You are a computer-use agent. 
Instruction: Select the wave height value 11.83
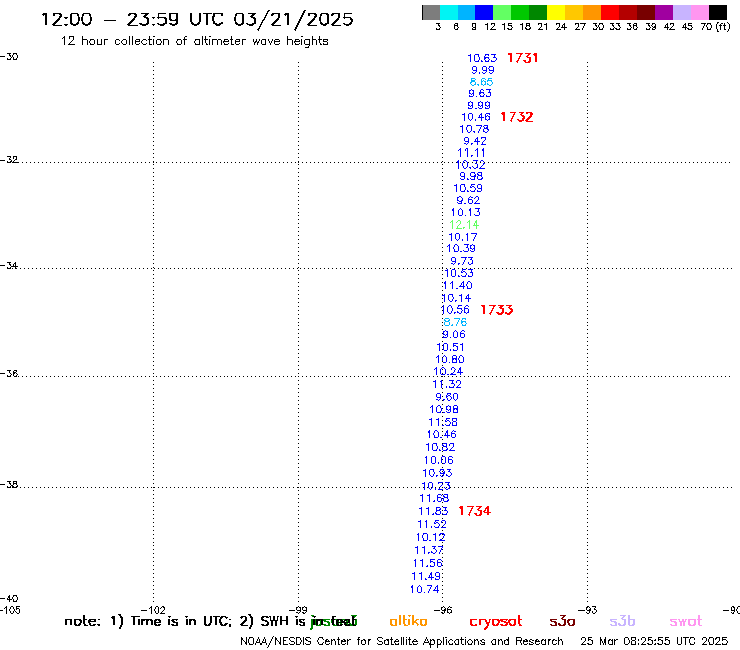click(433, 511)
